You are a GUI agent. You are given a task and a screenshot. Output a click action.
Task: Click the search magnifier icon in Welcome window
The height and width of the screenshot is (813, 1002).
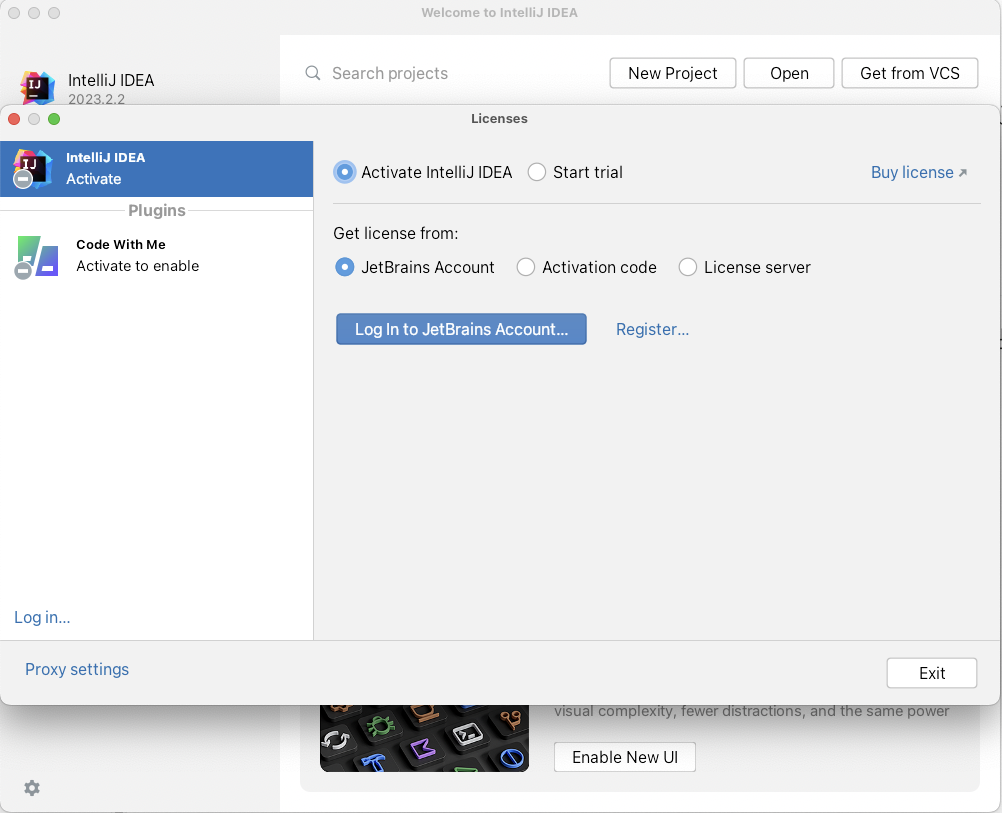pos(312,73)
